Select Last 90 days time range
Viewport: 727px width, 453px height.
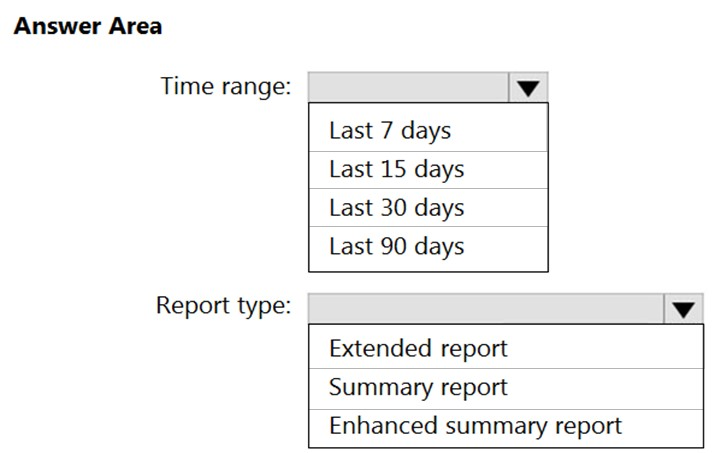pos(396,246)
